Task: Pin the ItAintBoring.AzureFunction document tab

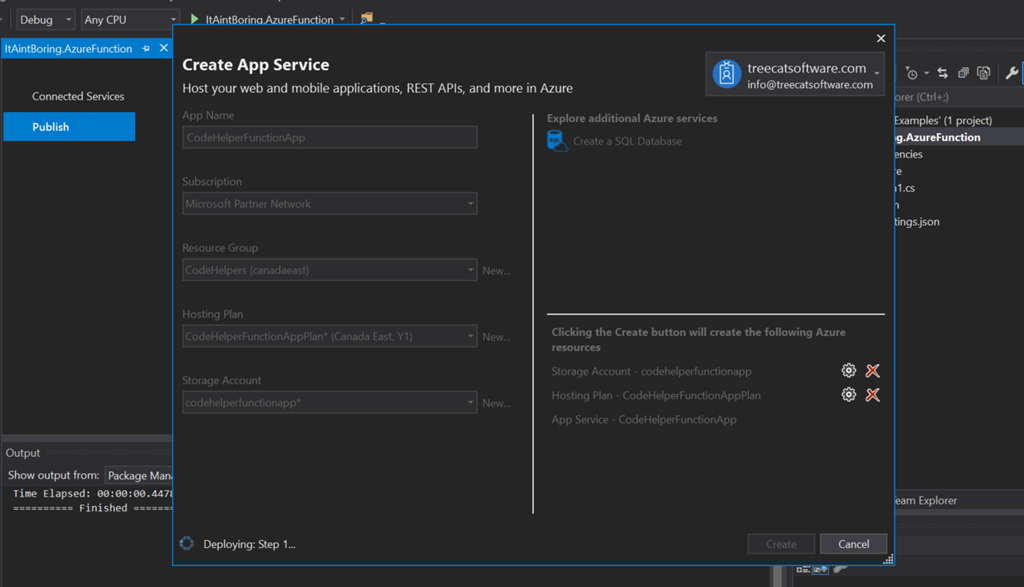Action: (146, 48)
